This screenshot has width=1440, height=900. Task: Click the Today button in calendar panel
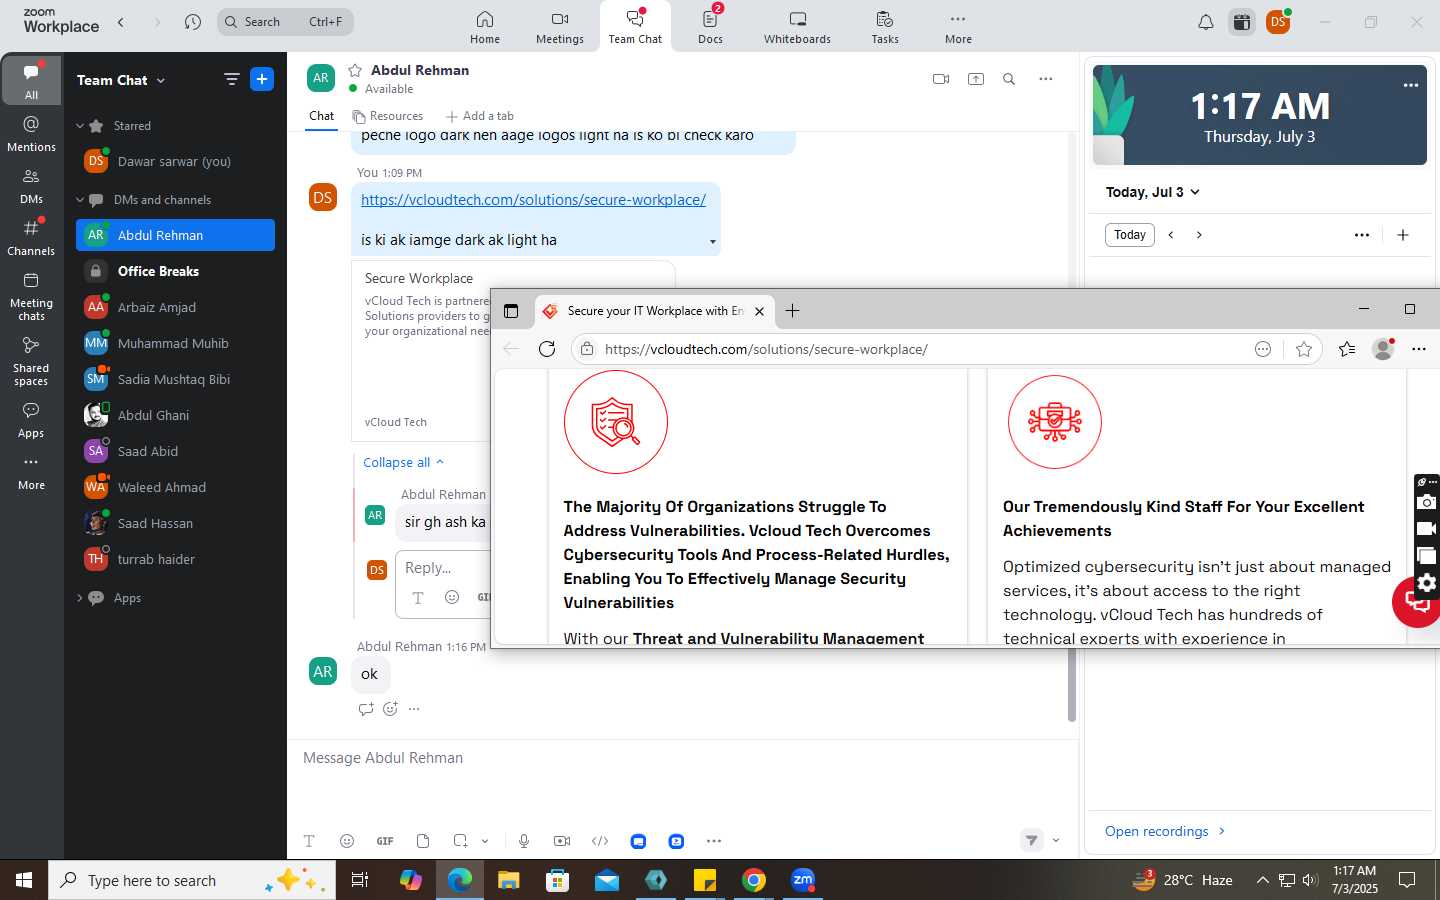[x=1130, y=235]
